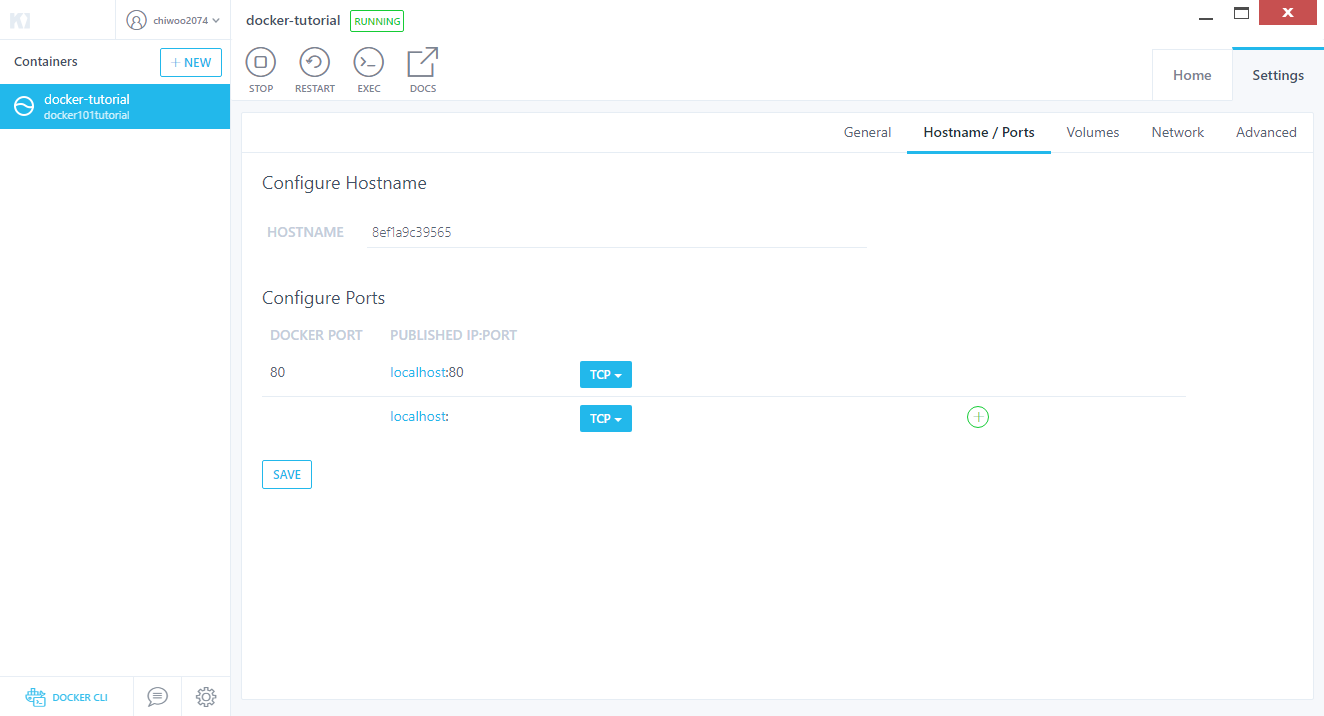Click the Containers heading
1324x716 pixels.
(46, 61)
